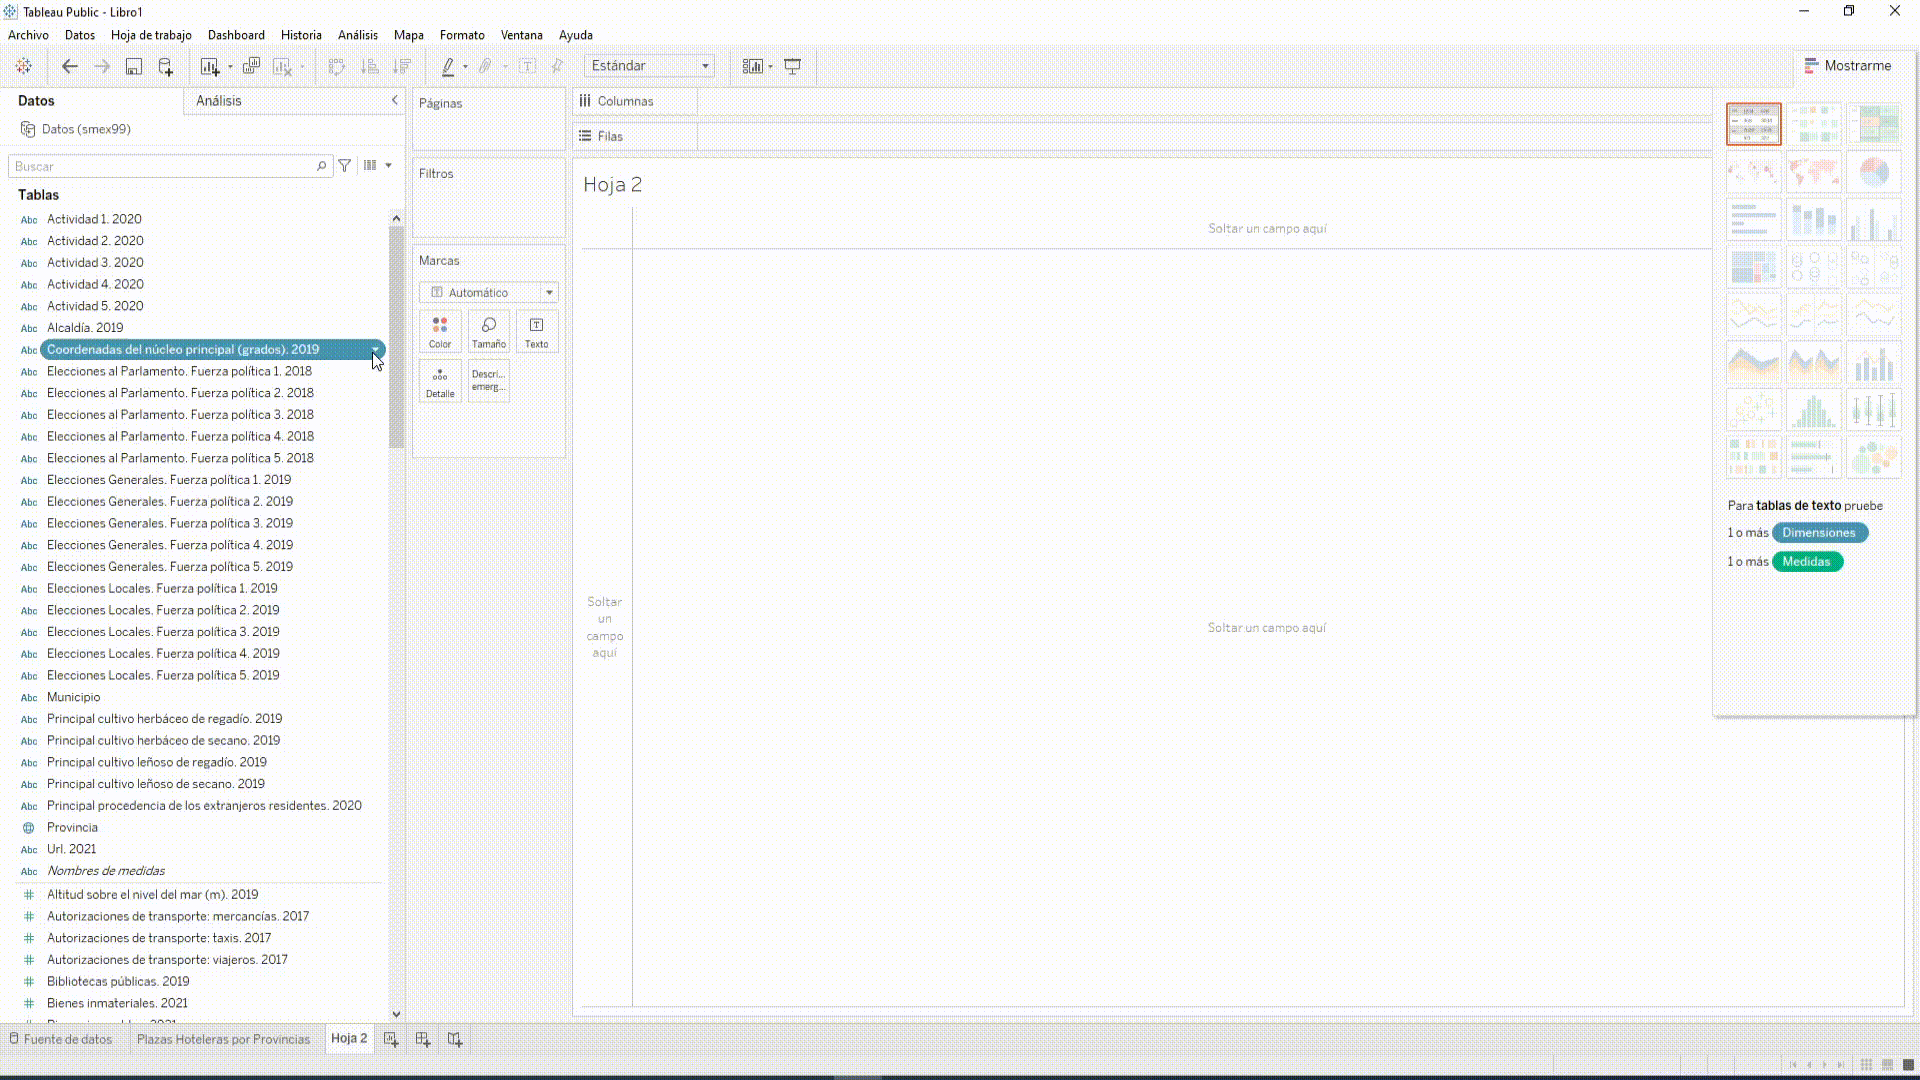This screenshot has height=1080, width=1920.
Task: Click the Dimensiones pill in Mostrarme hint
Action: point(1820,532)
